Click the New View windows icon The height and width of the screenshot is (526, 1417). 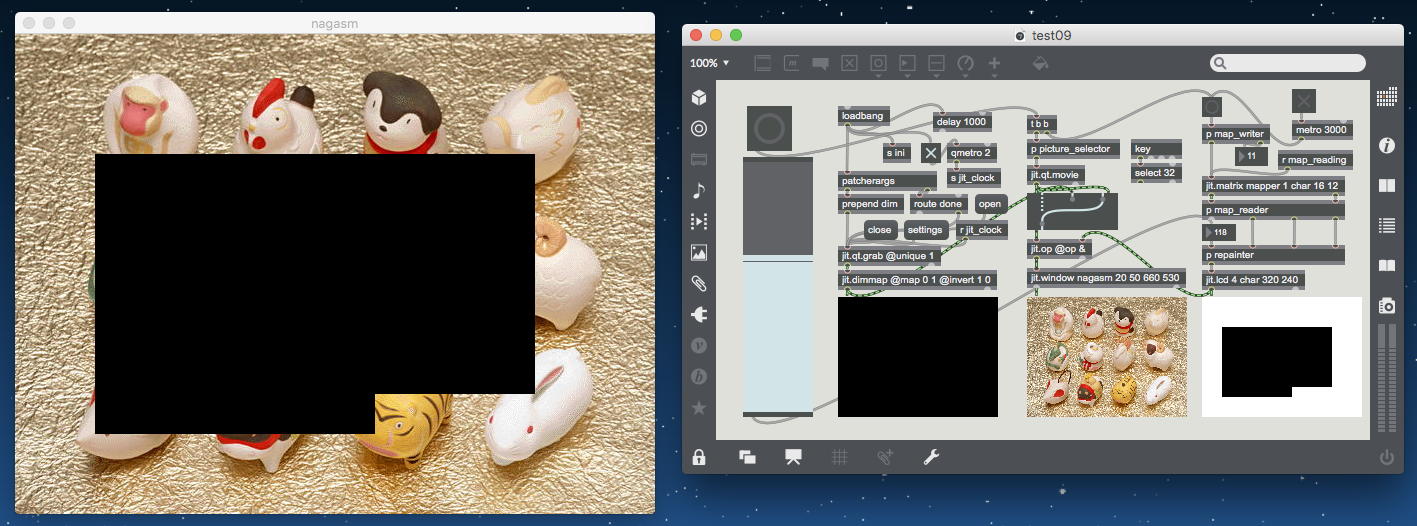747,457
